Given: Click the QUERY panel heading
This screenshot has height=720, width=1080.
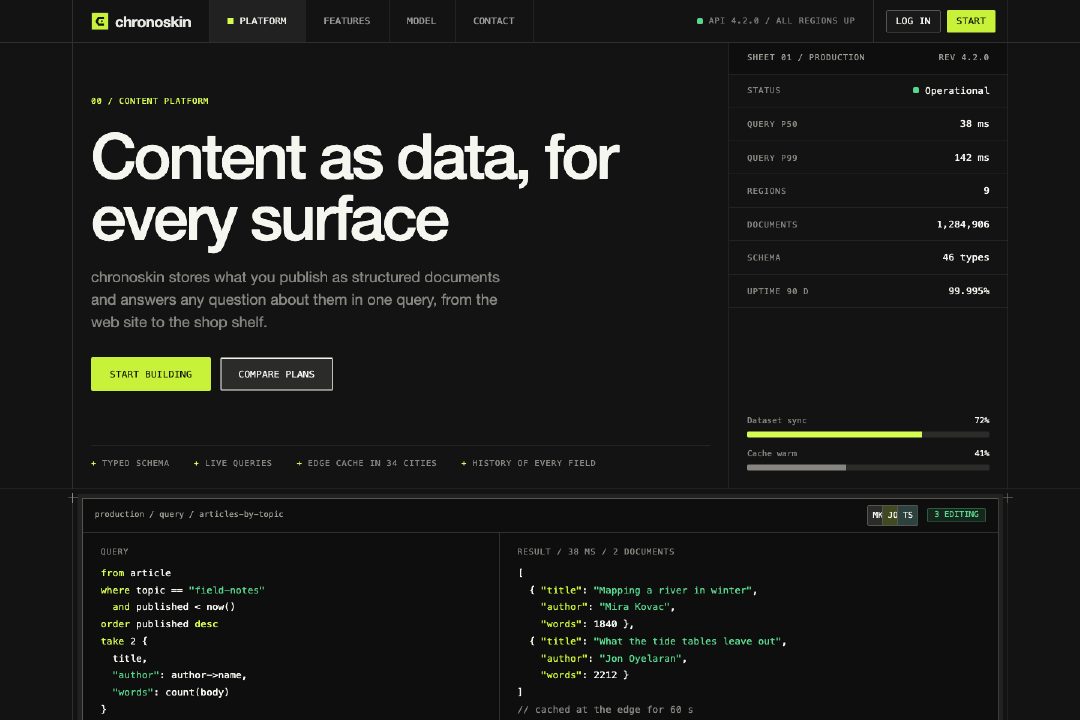Looking at the screenshot, I should tap(114, 552).
